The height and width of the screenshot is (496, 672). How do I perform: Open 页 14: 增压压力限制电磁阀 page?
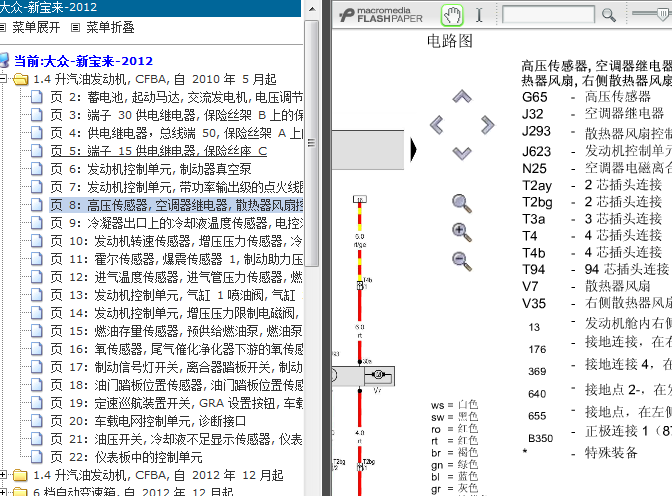(175, 313)
